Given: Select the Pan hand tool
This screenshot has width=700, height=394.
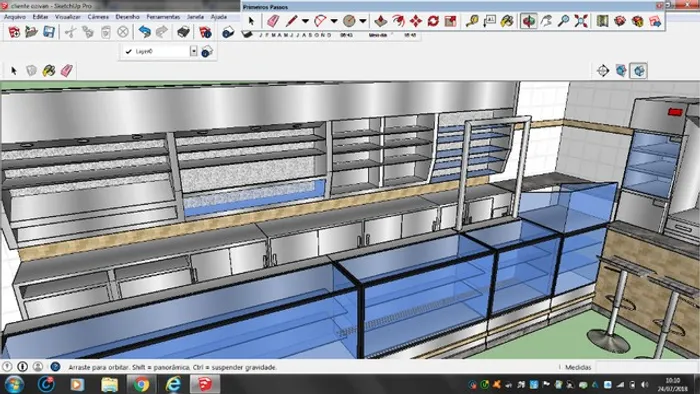Looking at the screenshot, I should (546, 21).
